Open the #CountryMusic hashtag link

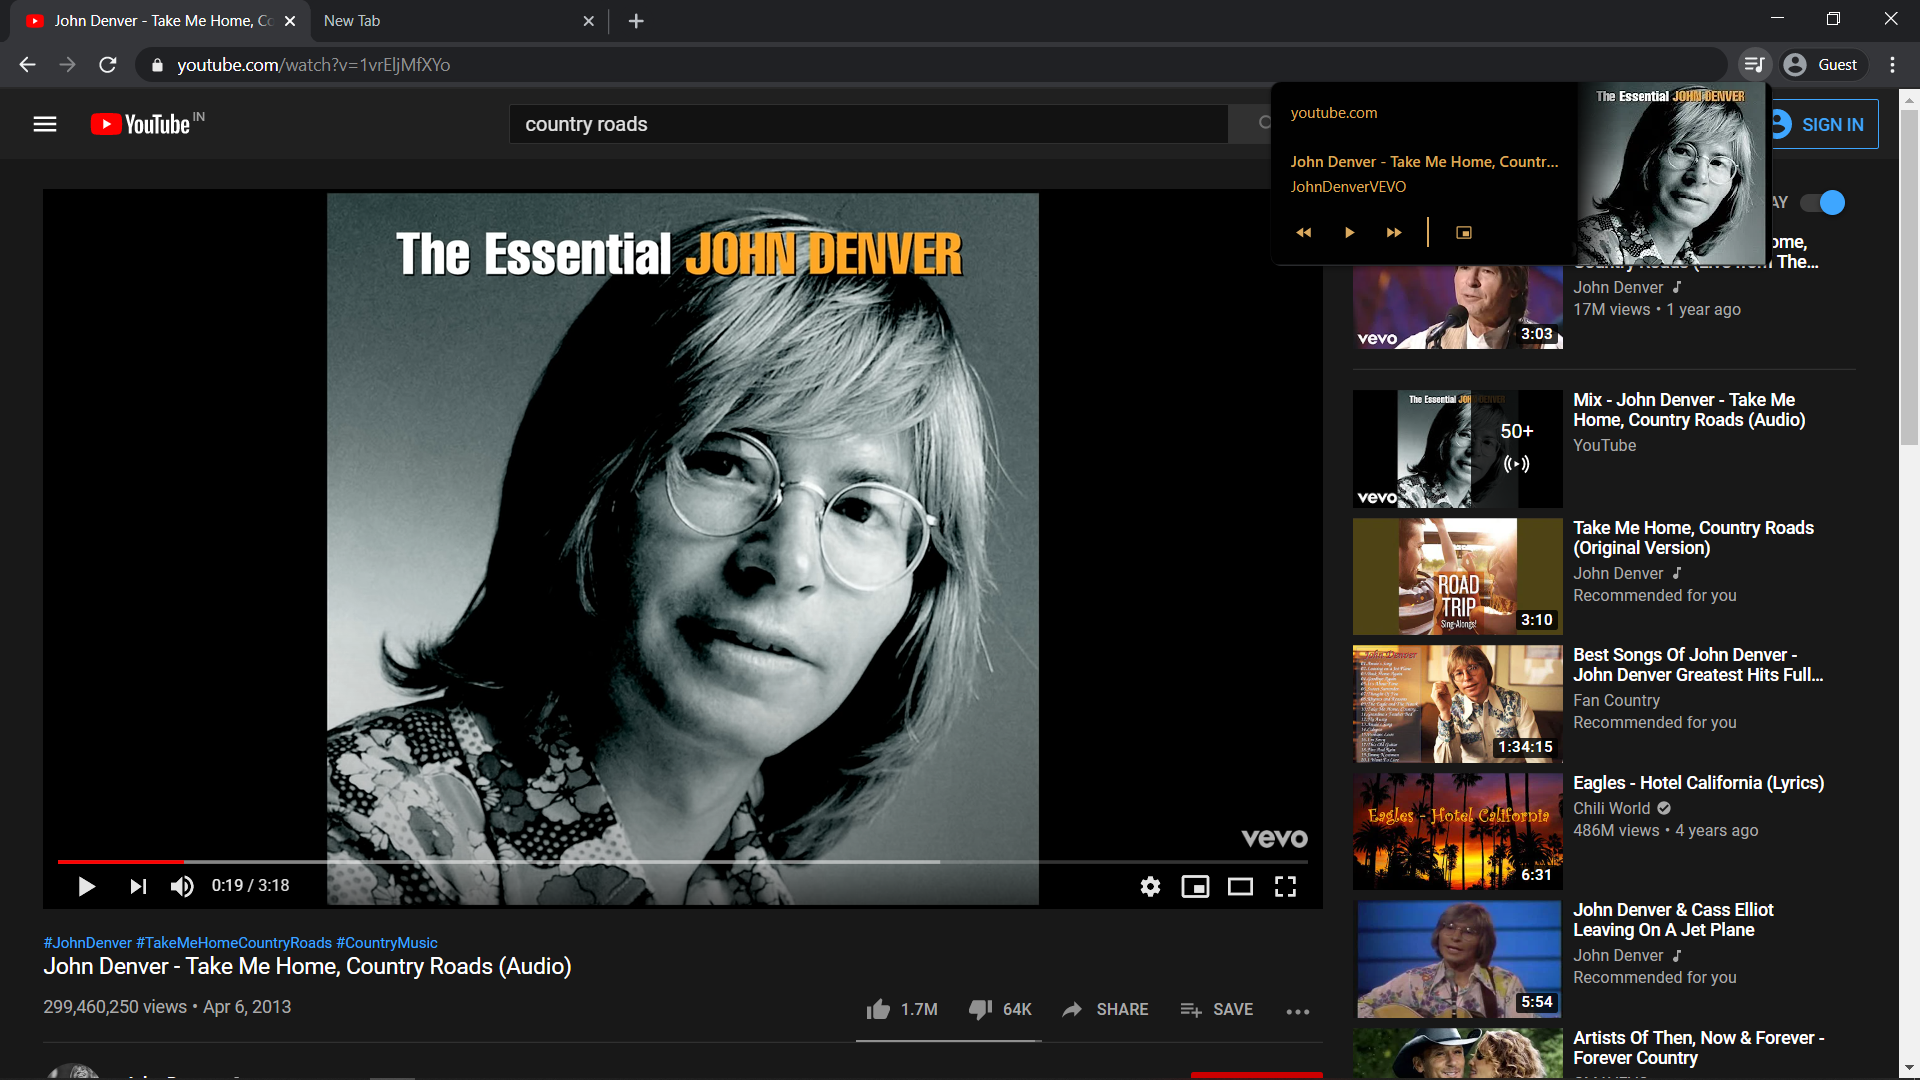pos(387,943)
